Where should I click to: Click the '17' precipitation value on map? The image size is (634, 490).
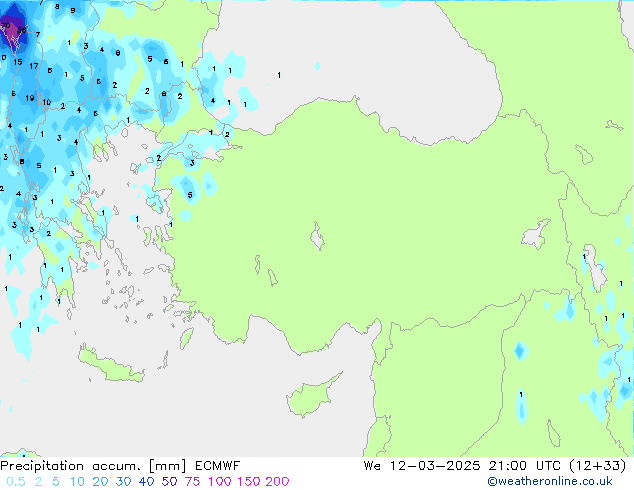34,65
